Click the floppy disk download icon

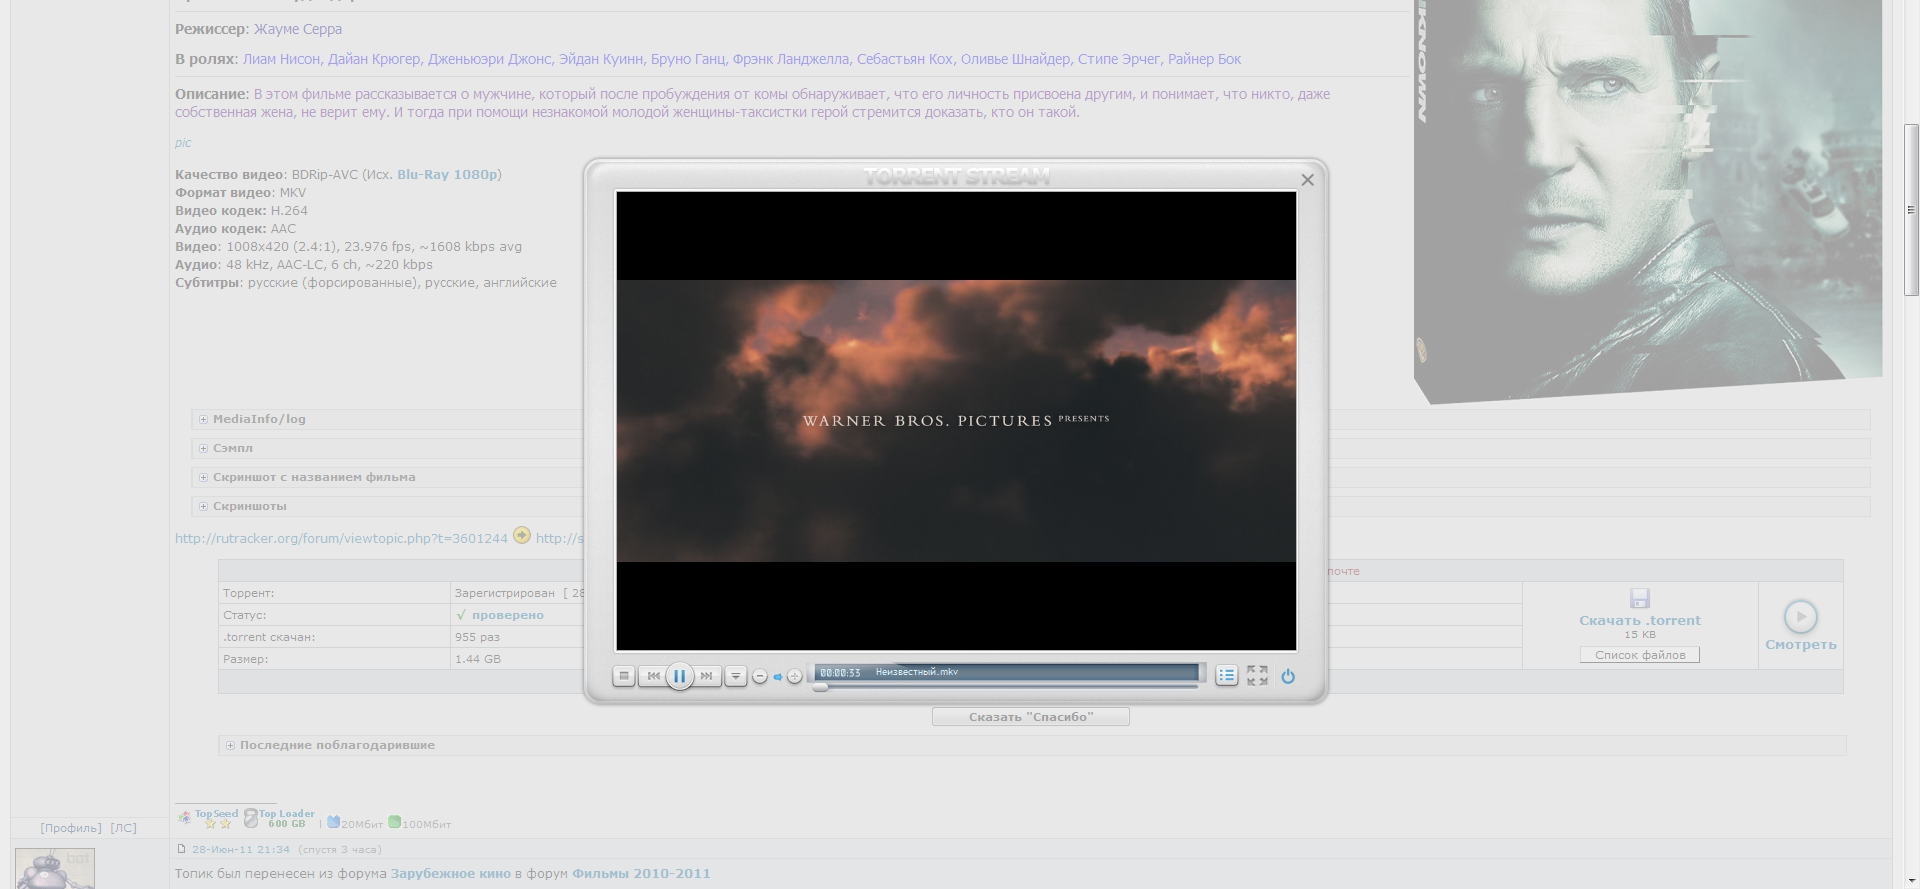pos(1640,598)
